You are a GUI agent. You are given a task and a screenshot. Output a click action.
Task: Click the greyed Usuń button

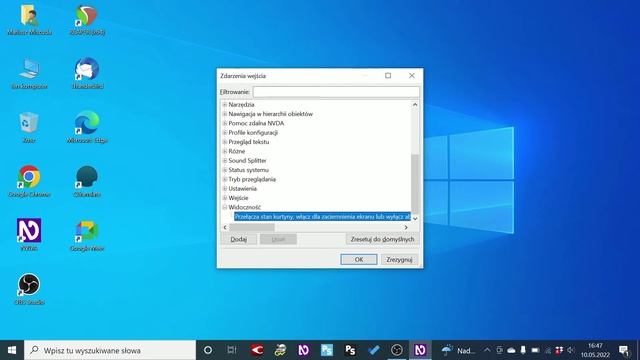tap(278, 239)
